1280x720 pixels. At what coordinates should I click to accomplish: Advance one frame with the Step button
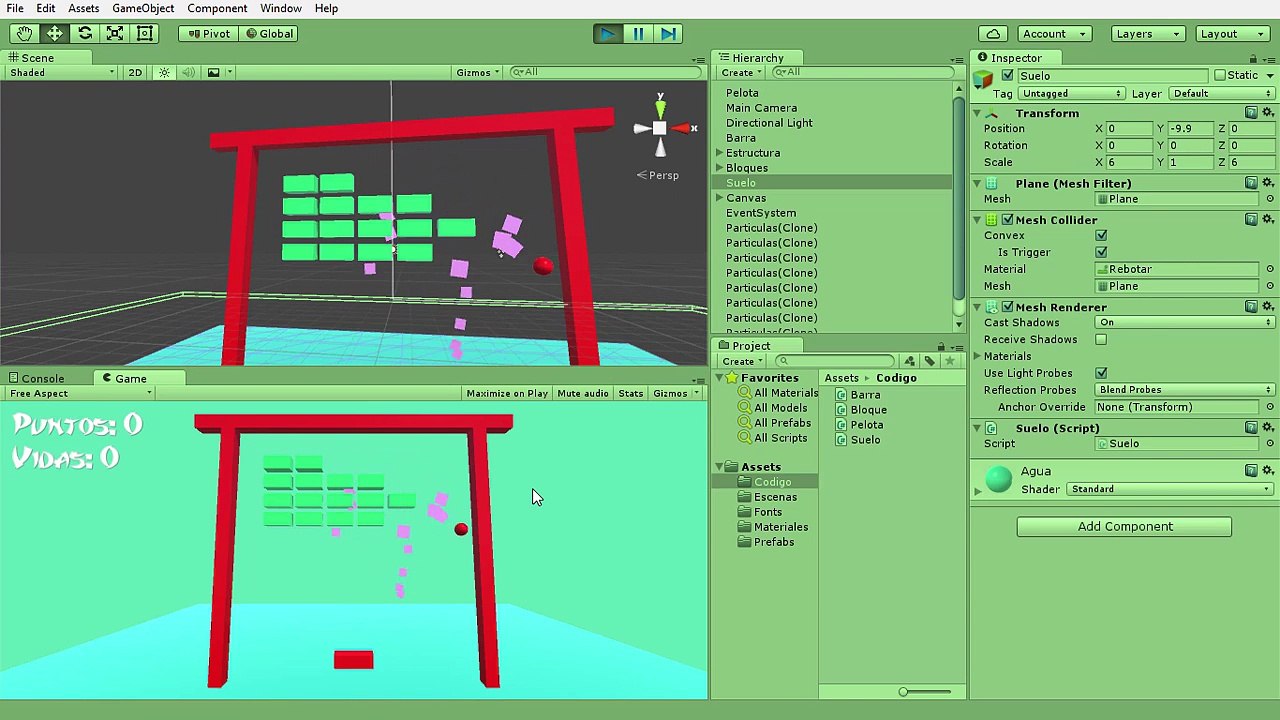(x=668, y=33)
